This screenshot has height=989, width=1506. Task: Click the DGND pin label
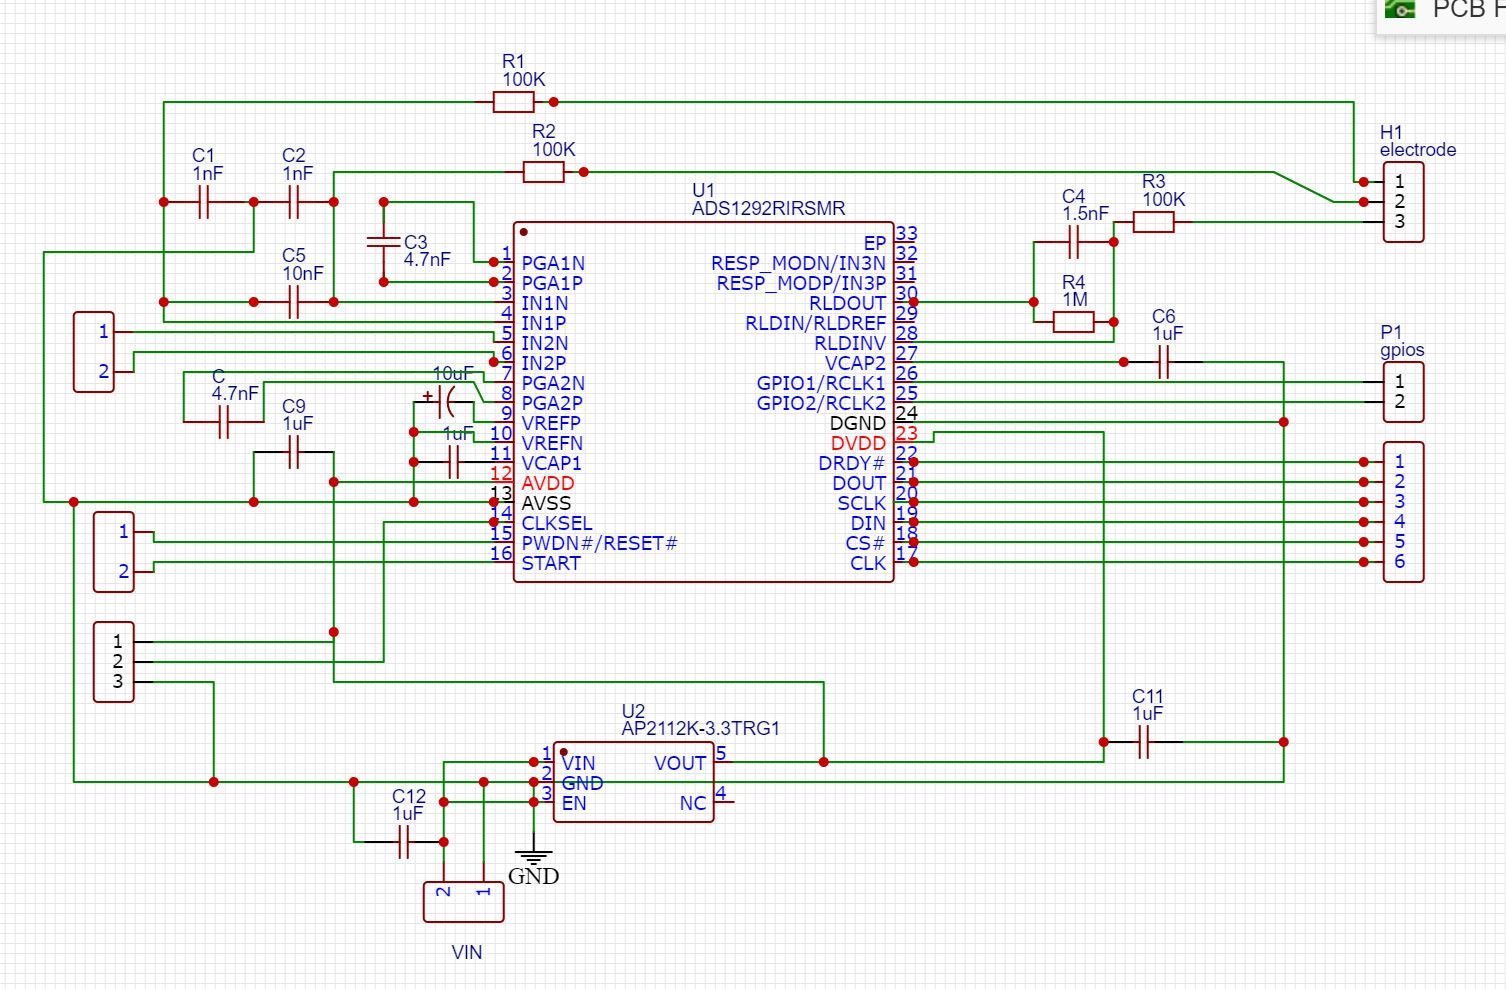pos(858,423)
